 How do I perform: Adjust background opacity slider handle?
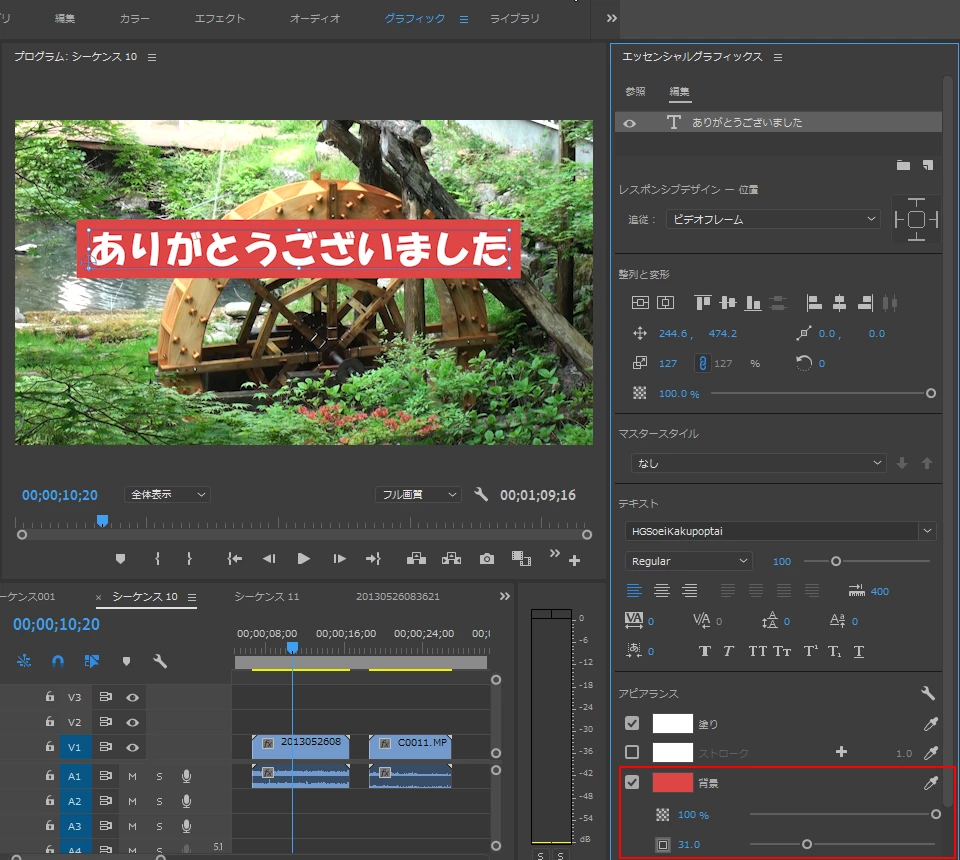click(936, 814)
